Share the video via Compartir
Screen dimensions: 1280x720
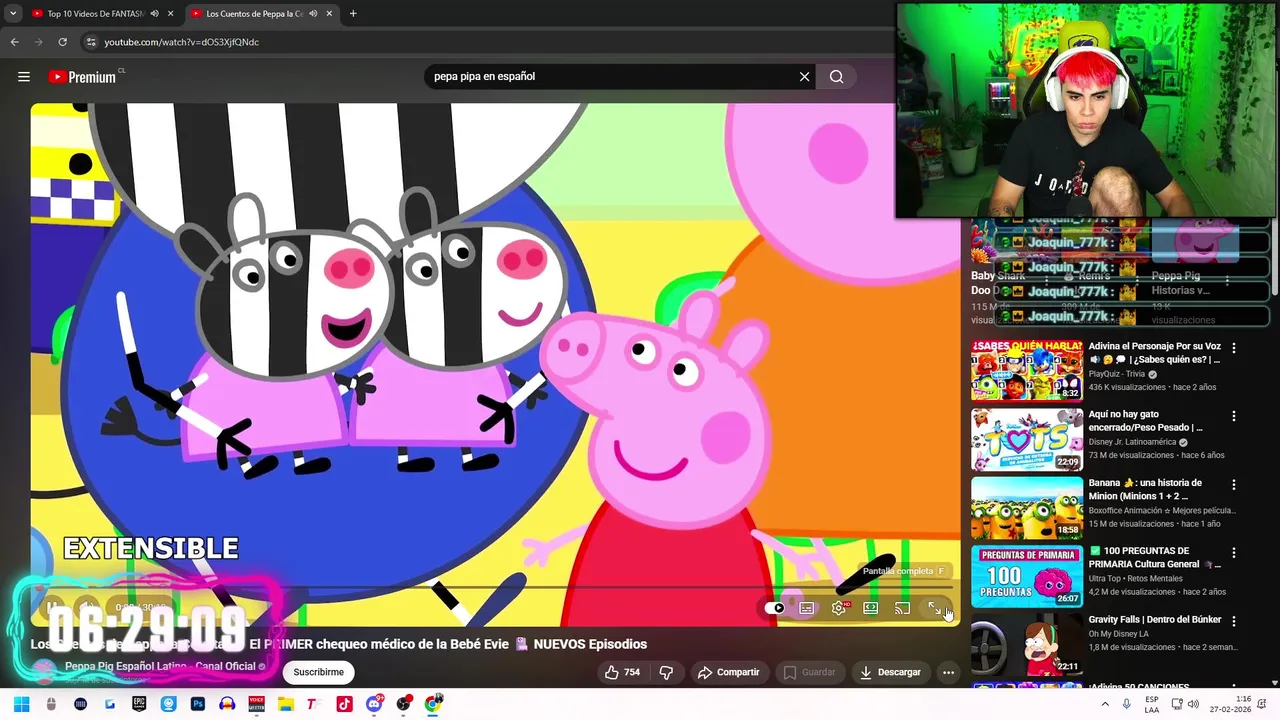click(x=729, y=672)
